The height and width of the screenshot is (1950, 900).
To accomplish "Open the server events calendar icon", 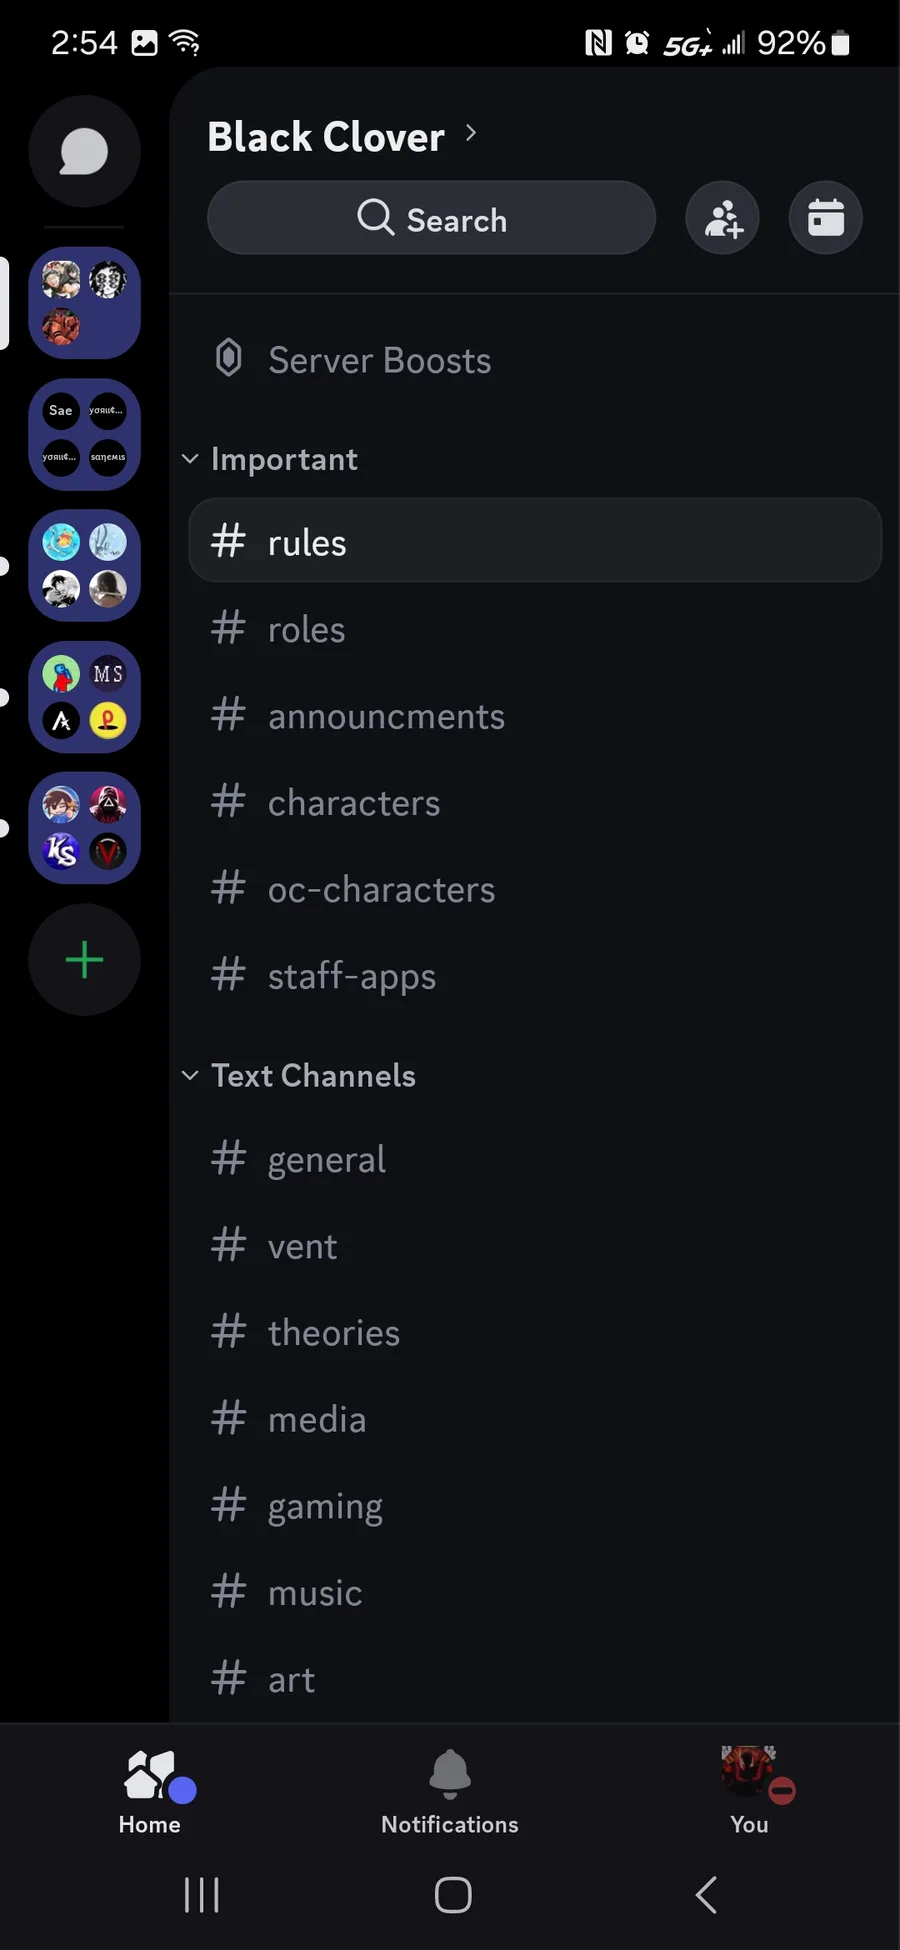I will click(825, 218).
